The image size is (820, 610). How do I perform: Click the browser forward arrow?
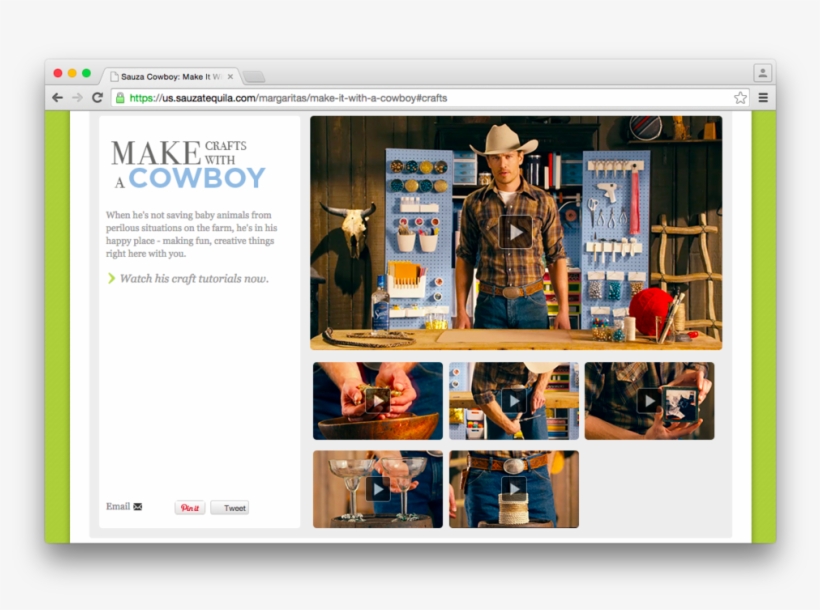pos(77,98)
